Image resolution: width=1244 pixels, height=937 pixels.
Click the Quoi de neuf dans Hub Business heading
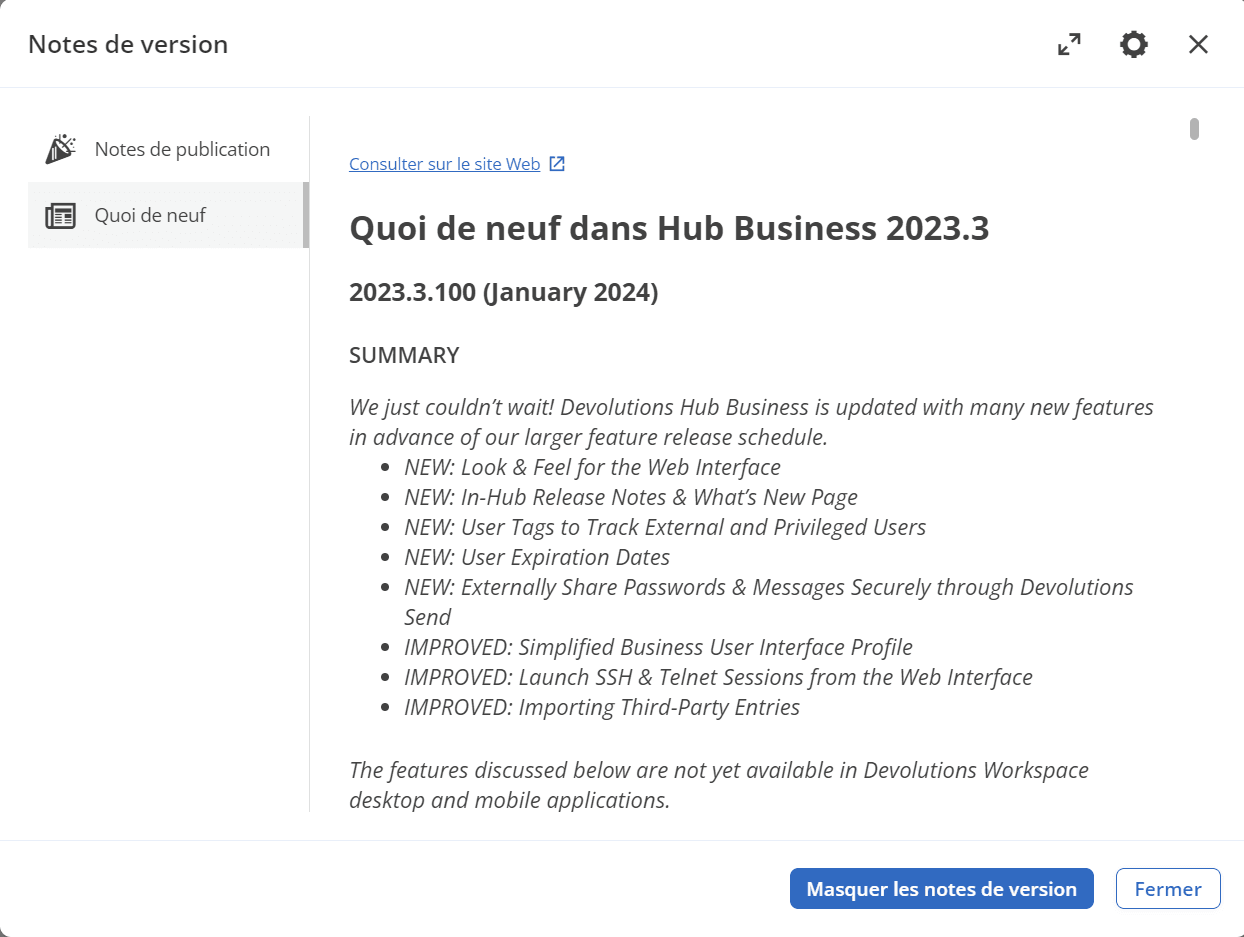669,229
